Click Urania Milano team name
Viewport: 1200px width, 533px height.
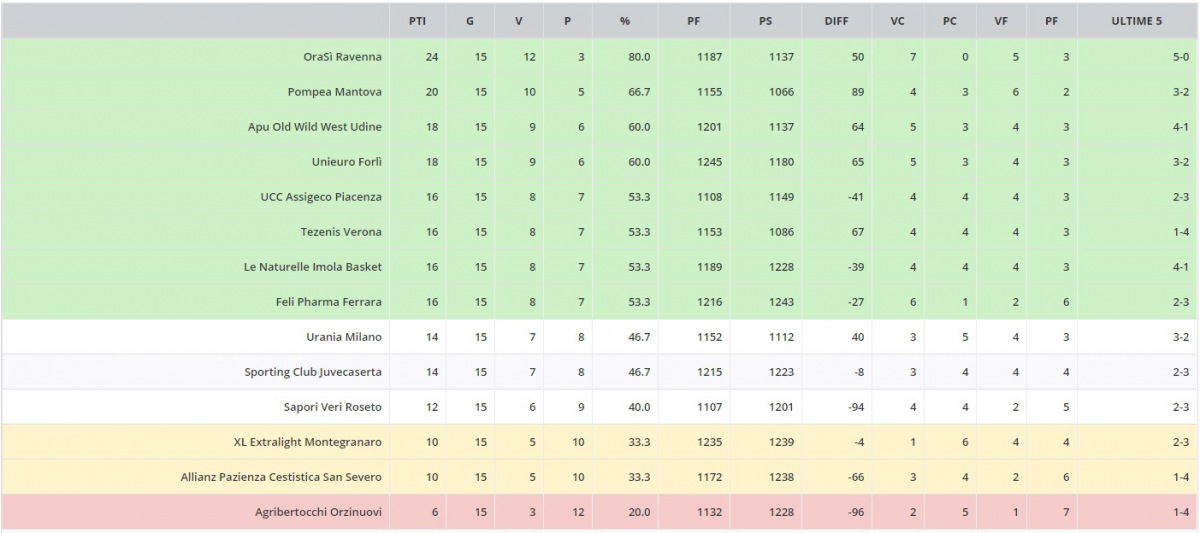pos(343,337)
